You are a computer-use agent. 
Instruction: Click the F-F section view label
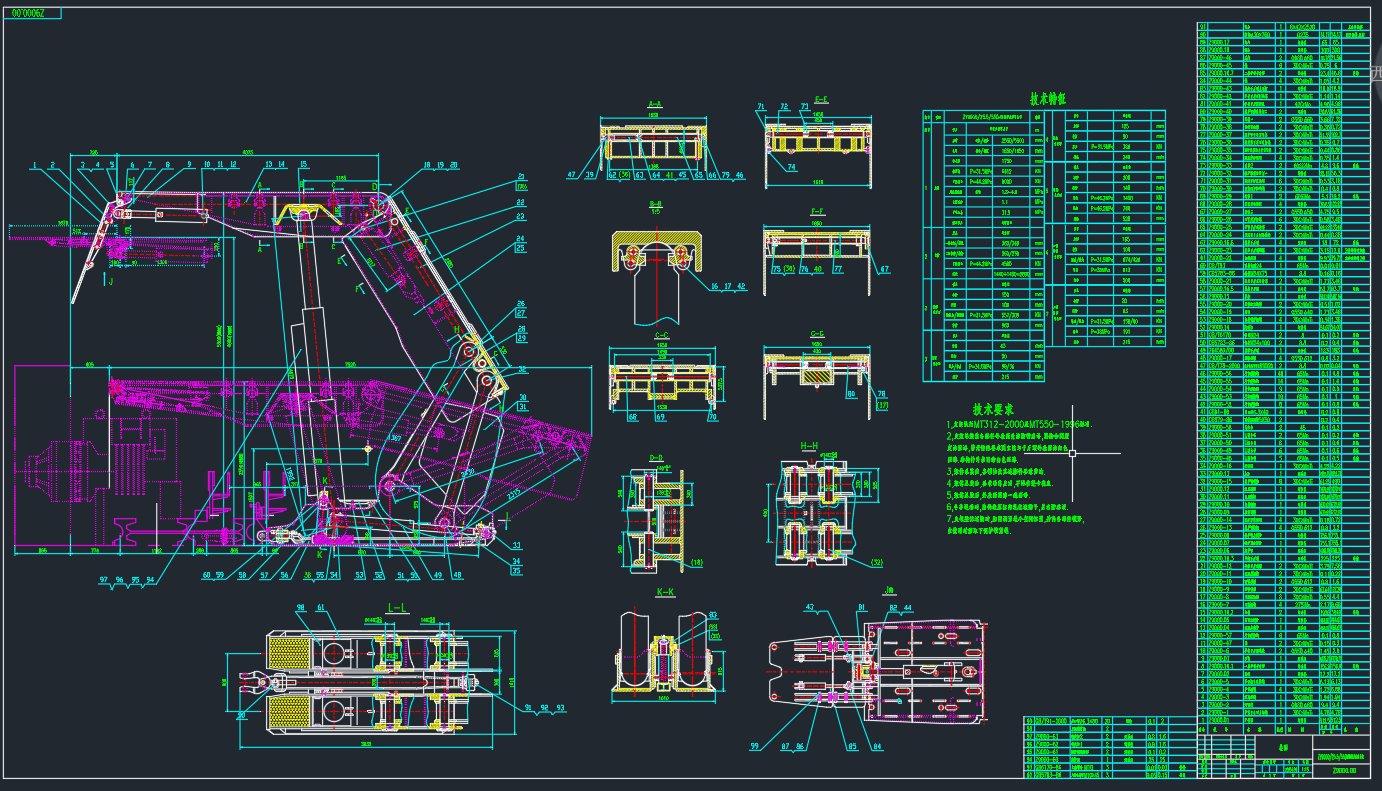point(818,212)
